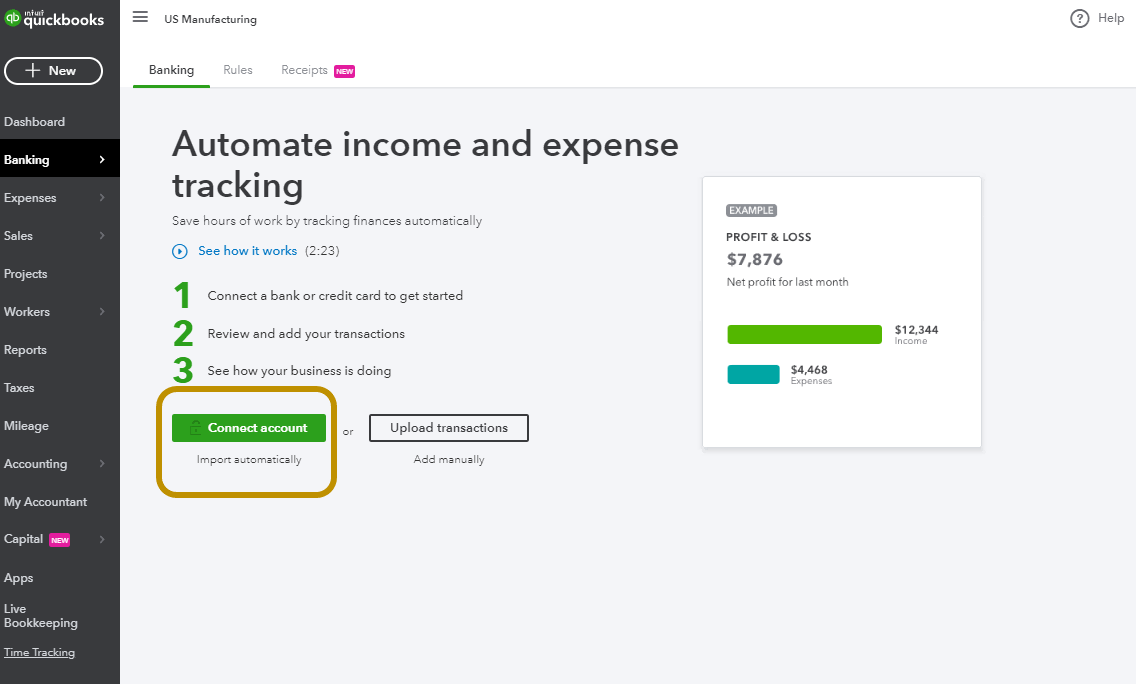Click the Upload transactions button
1136x684 pixels.
pos(449,428)
